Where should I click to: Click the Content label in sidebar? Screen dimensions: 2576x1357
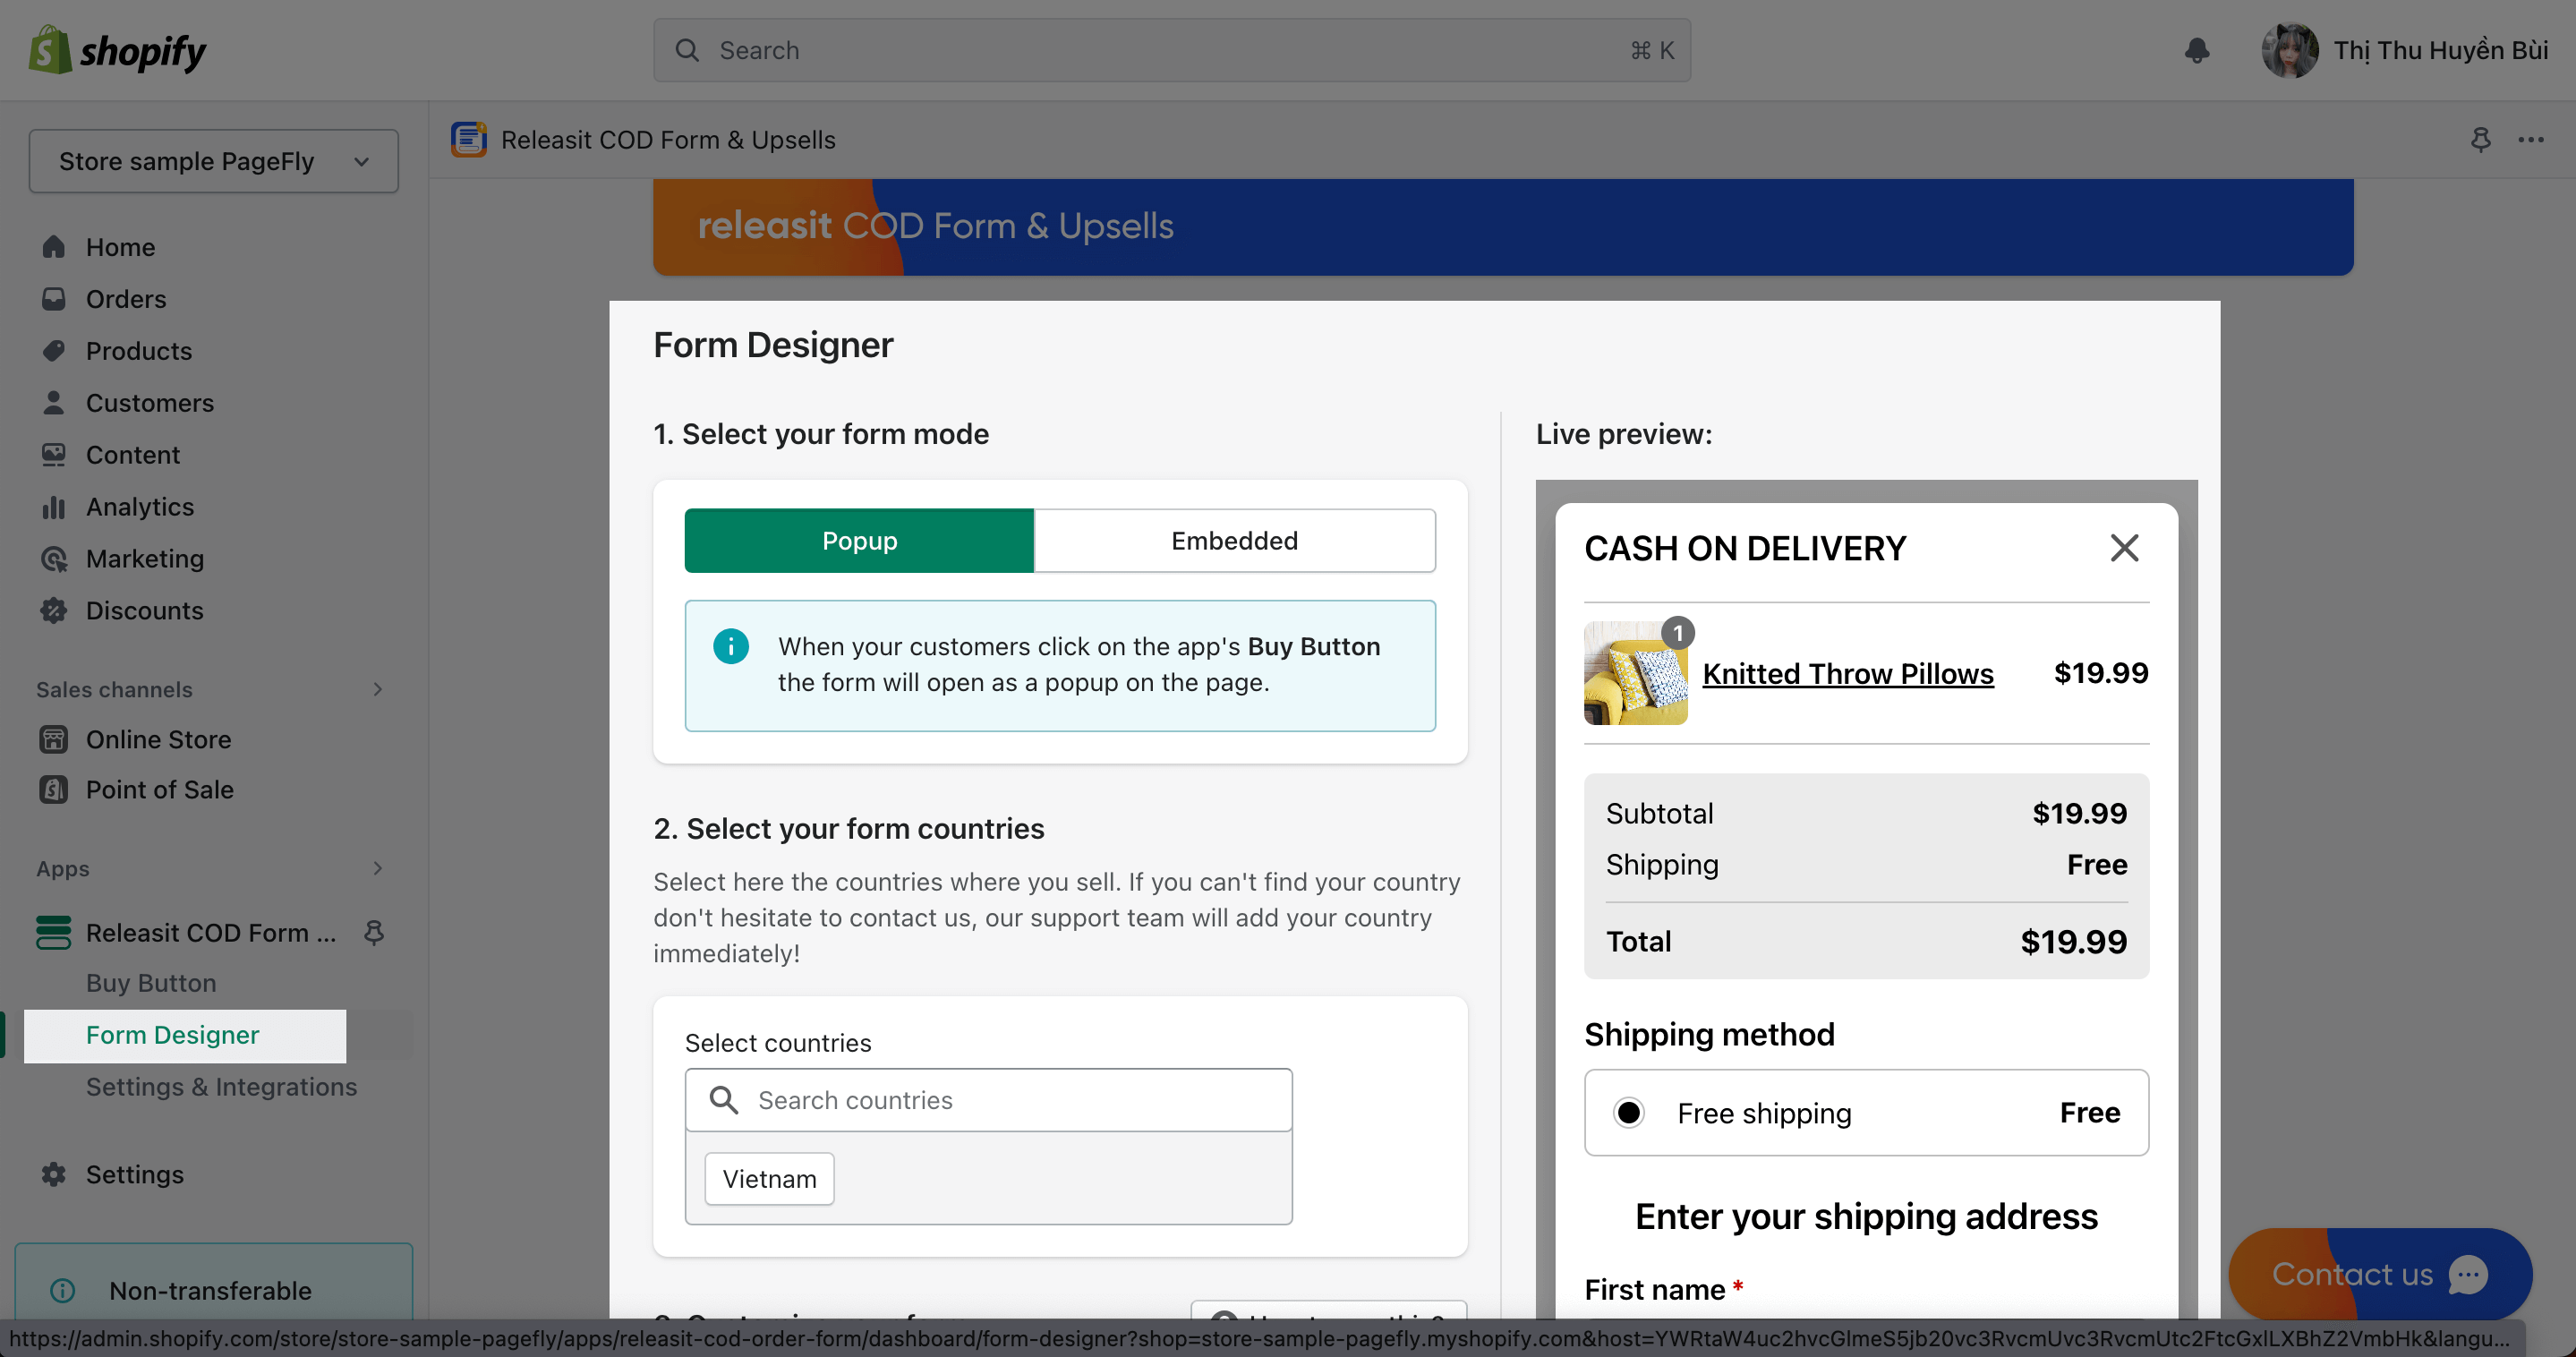click(133, 455)
